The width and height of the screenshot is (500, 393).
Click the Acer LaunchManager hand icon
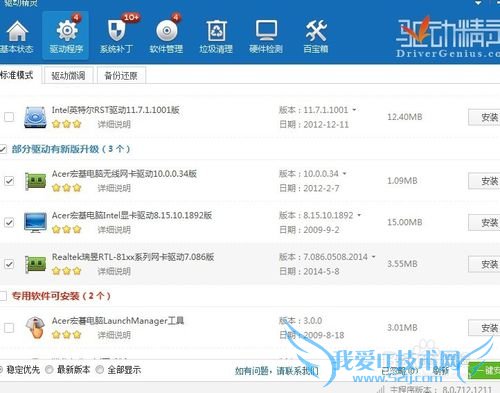pos(35,327)
